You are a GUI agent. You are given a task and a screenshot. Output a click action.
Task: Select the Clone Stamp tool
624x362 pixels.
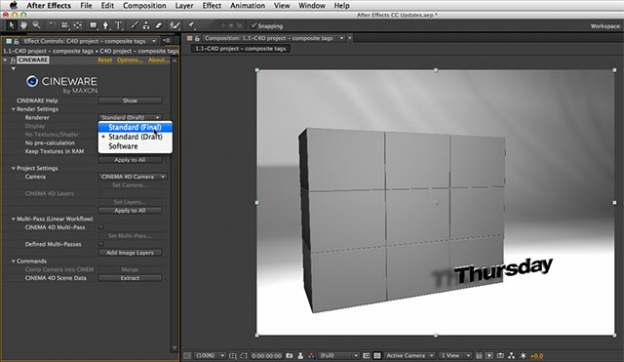(146, 25)
